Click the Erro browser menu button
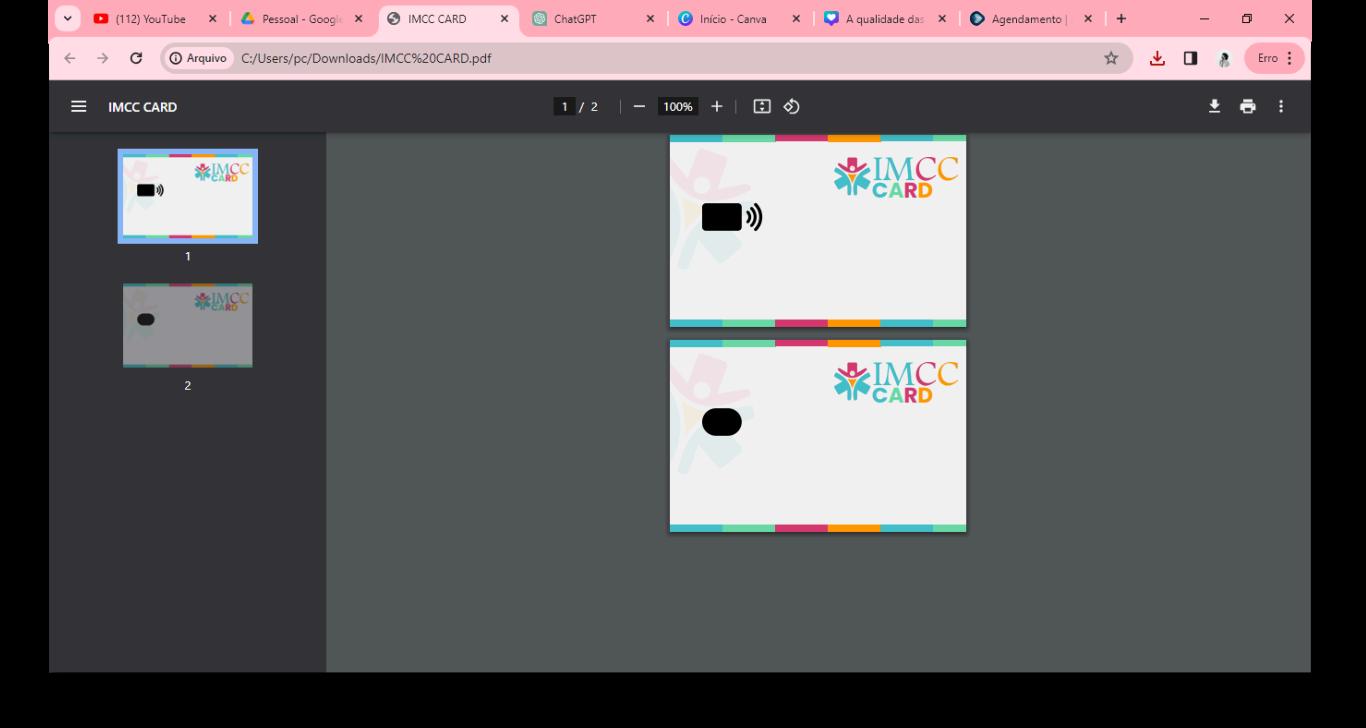 (1275, 58)
